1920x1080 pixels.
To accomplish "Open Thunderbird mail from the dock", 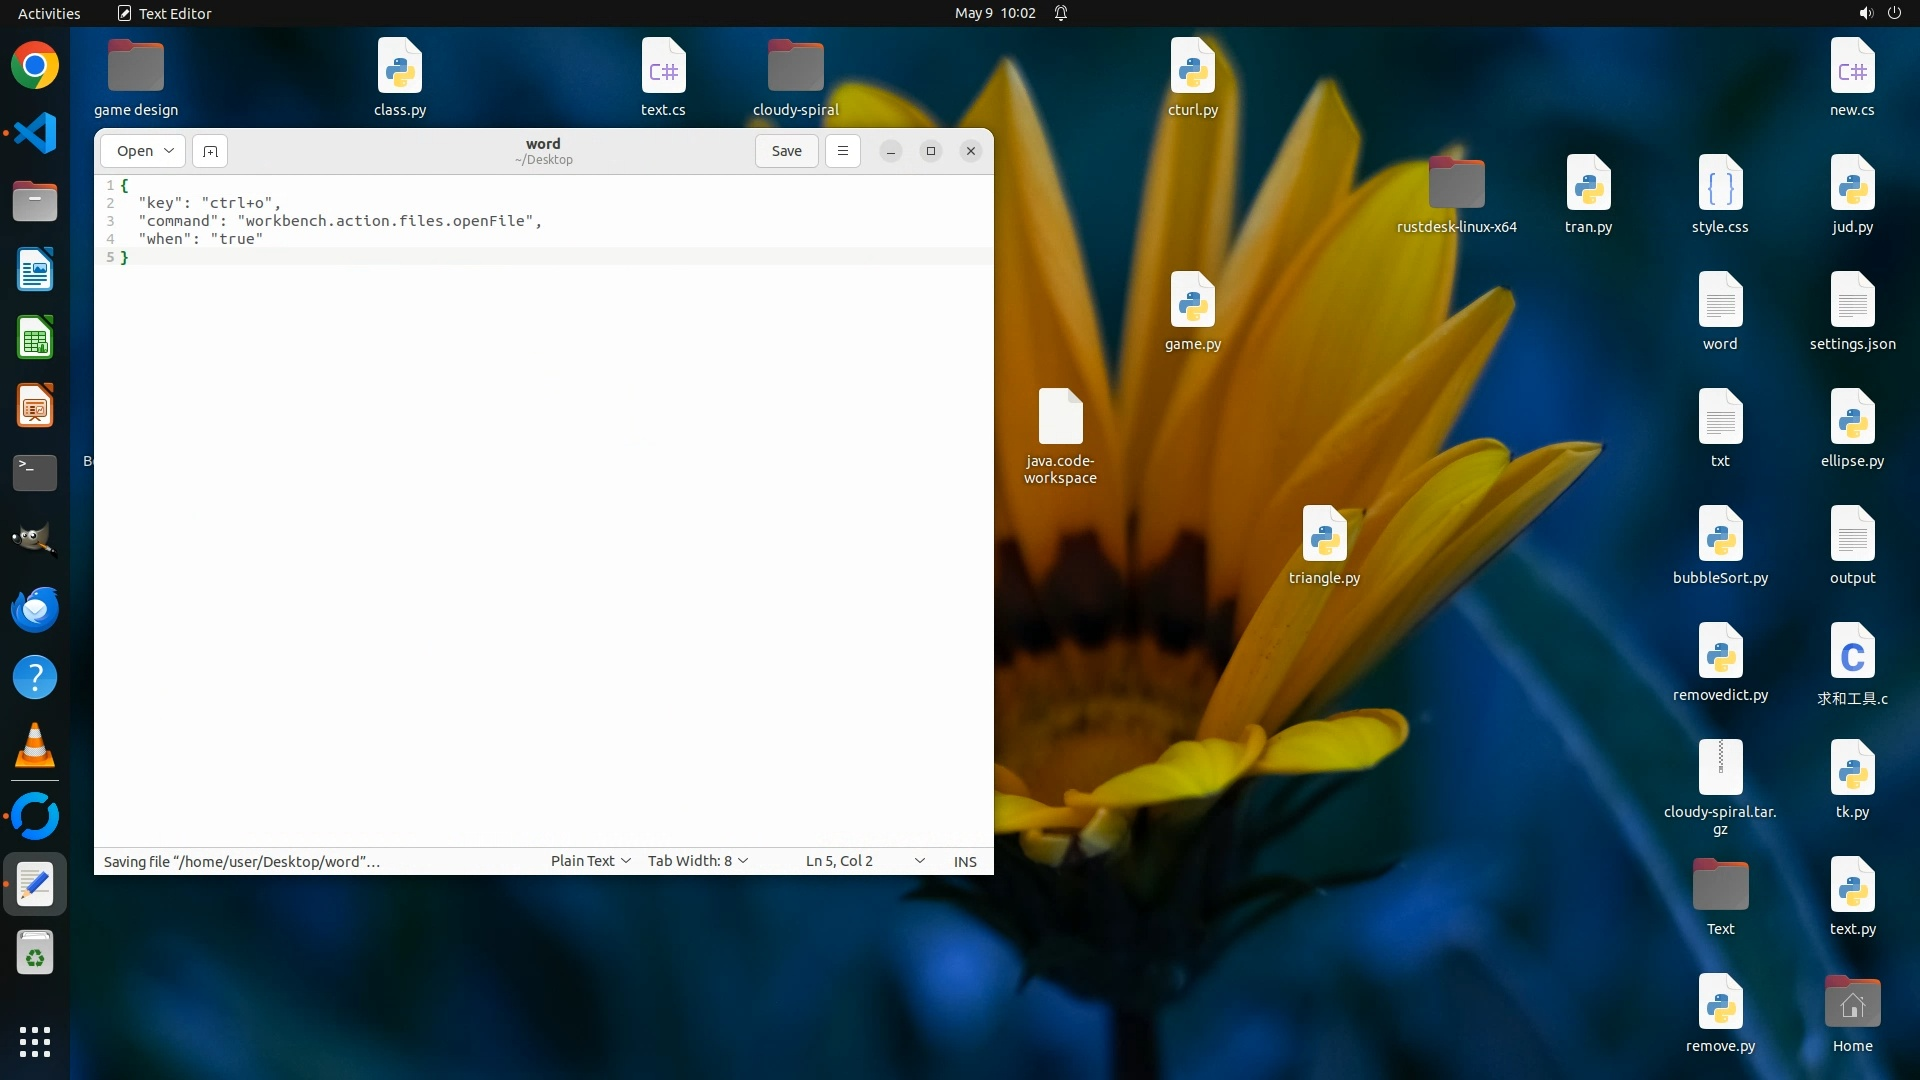I will (35, 609).
